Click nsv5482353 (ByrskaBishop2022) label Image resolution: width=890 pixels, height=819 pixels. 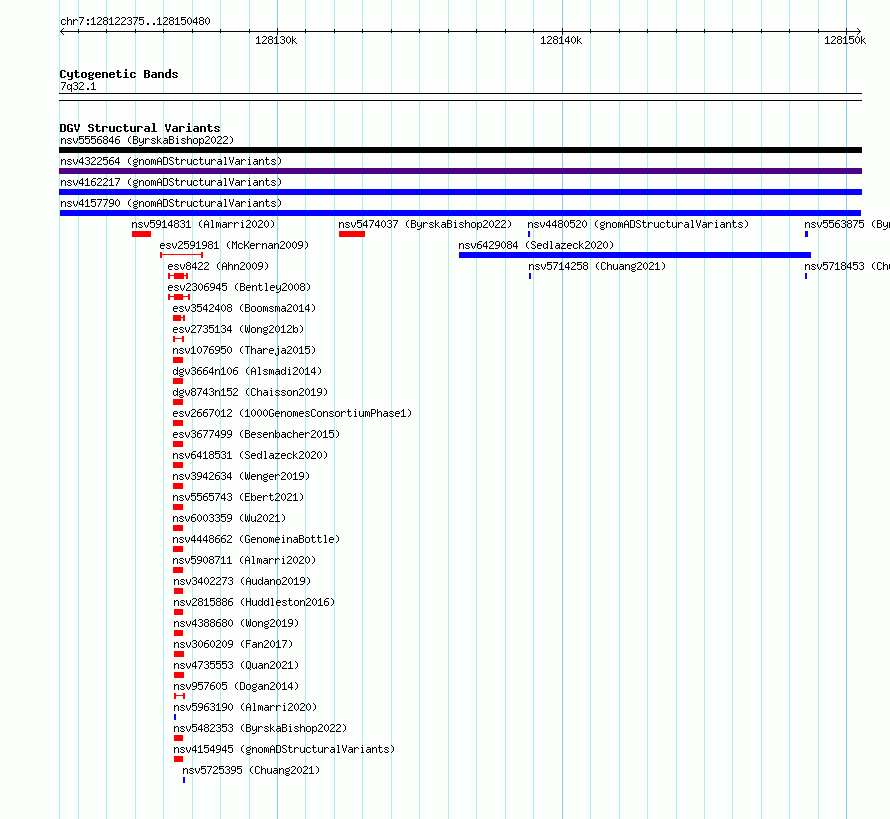260,728
